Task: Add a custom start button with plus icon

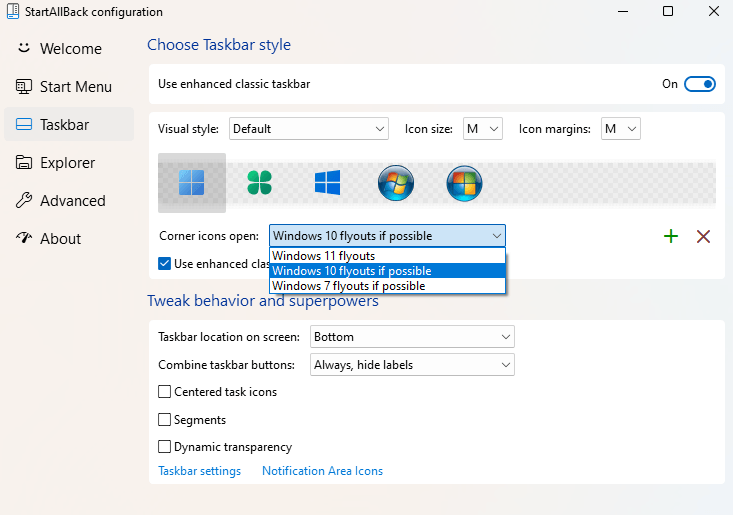Action: tap(671, 236)
